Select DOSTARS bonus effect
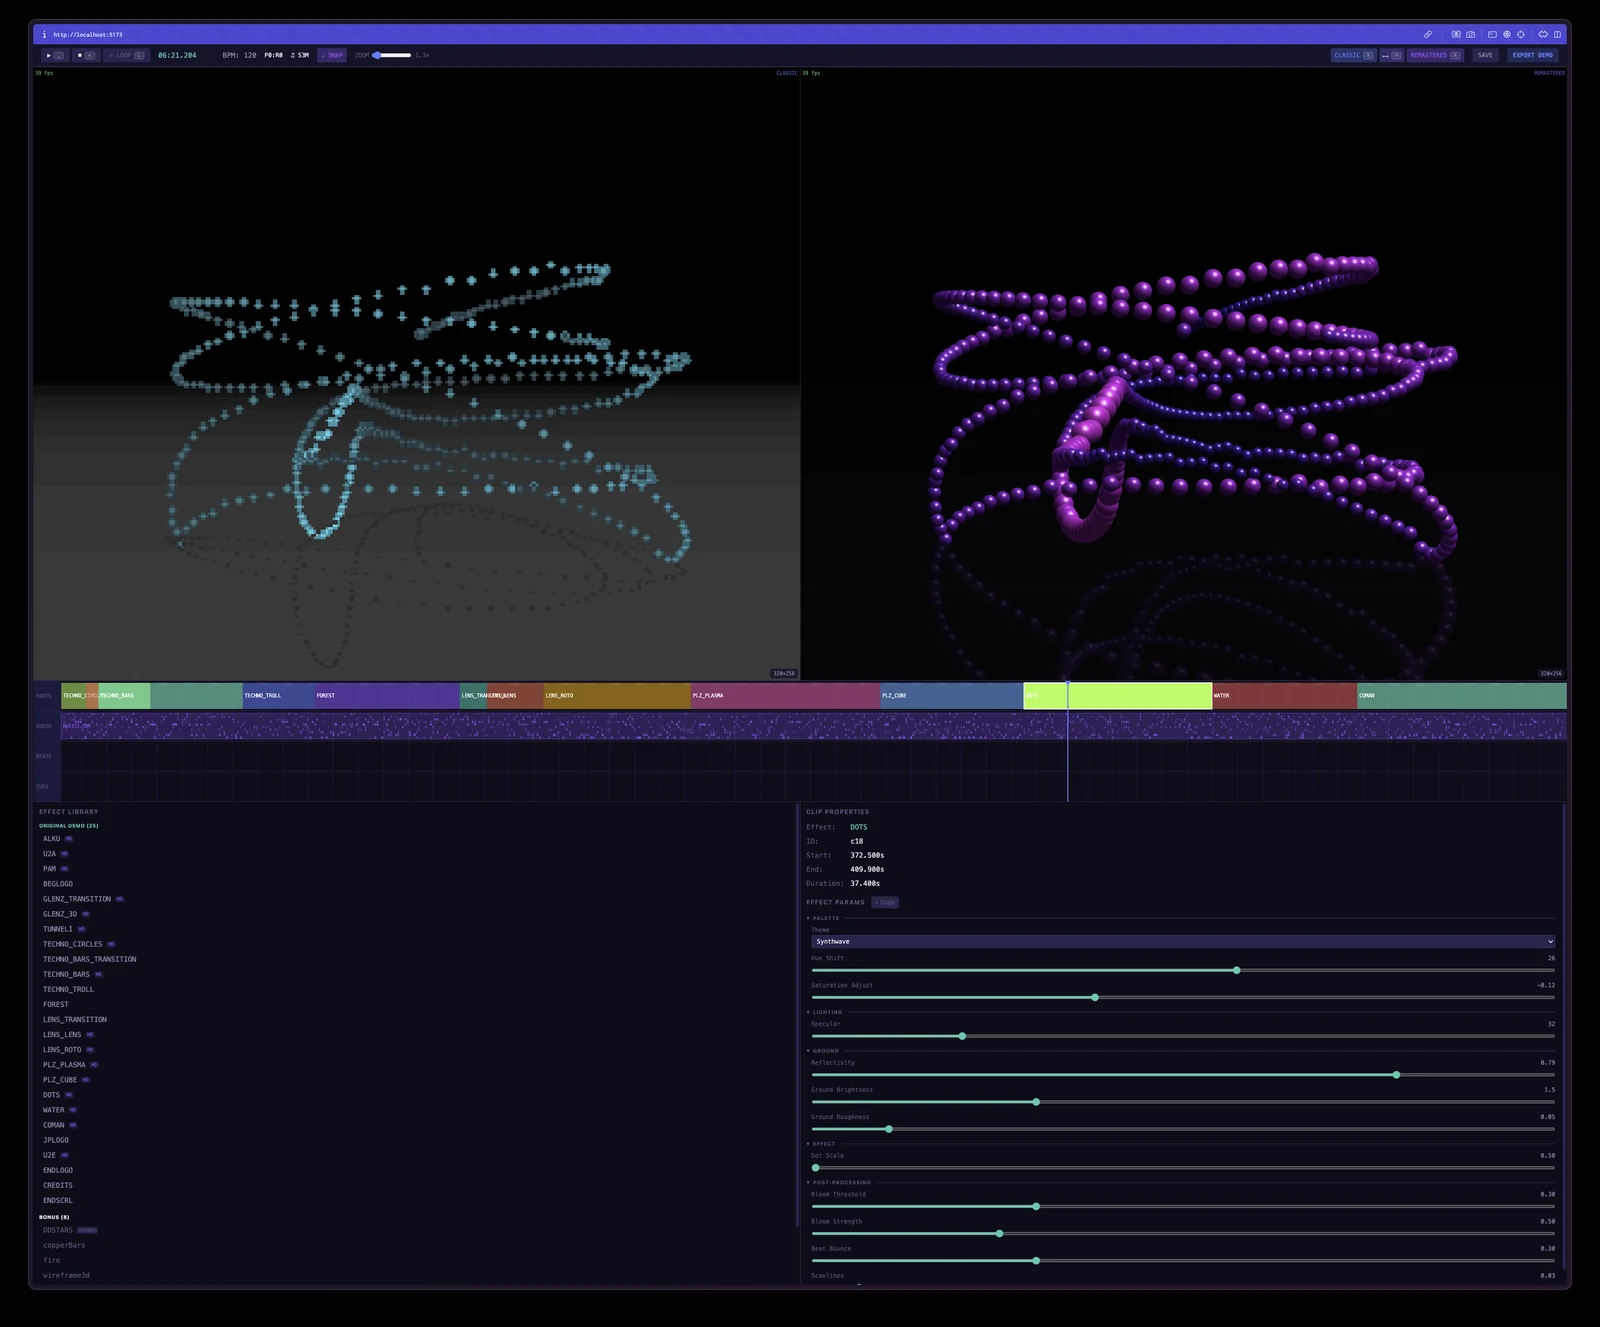The width and height of the screenshot is (1600, 1327). pyautogui.click(x=57, y=1230)
